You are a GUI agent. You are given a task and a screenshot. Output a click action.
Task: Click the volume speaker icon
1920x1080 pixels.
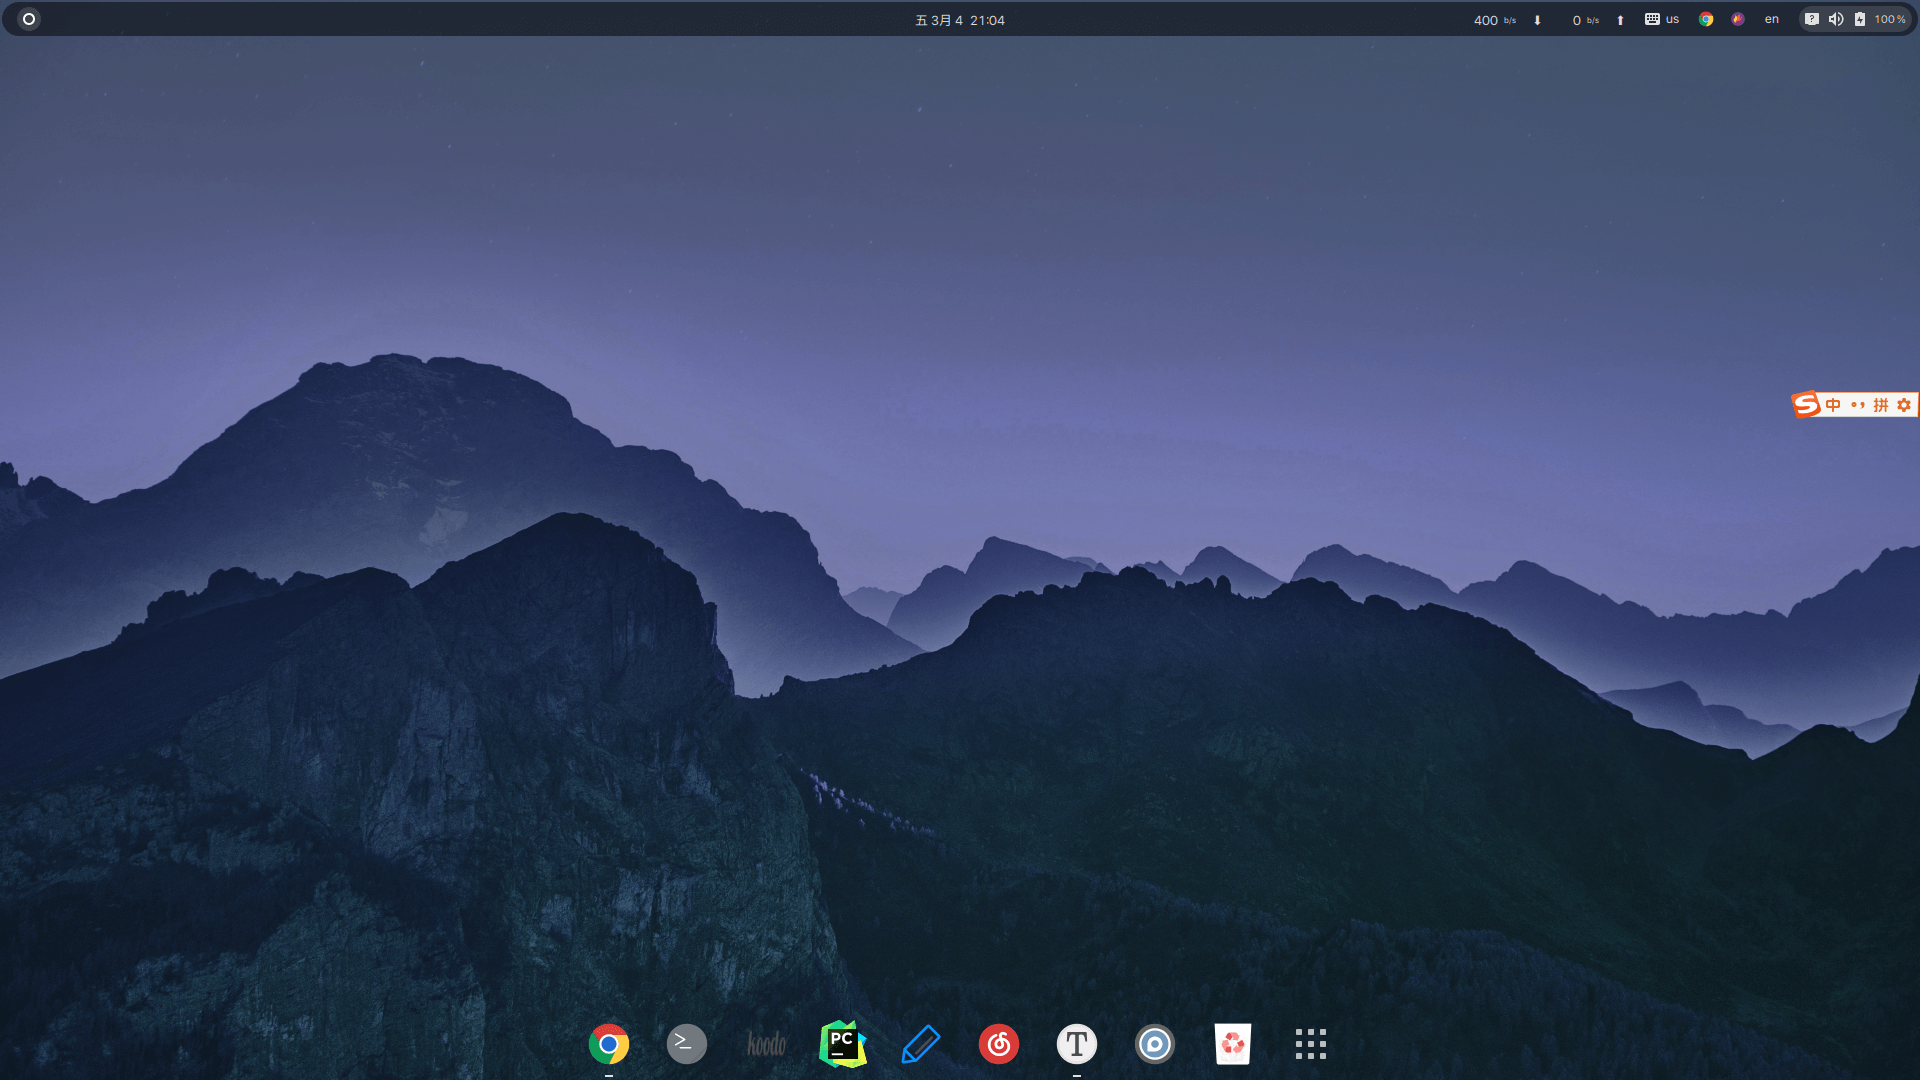pyautogui.click(x=1836, y=19)
